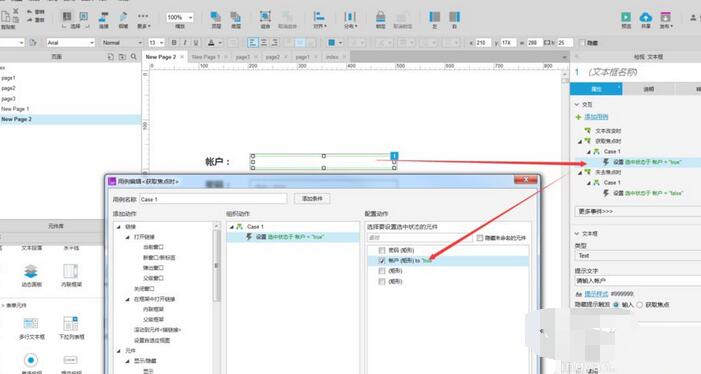Switch to the New Page 1 tab
This screenshot has width=701, height=374.
point(206,57)
